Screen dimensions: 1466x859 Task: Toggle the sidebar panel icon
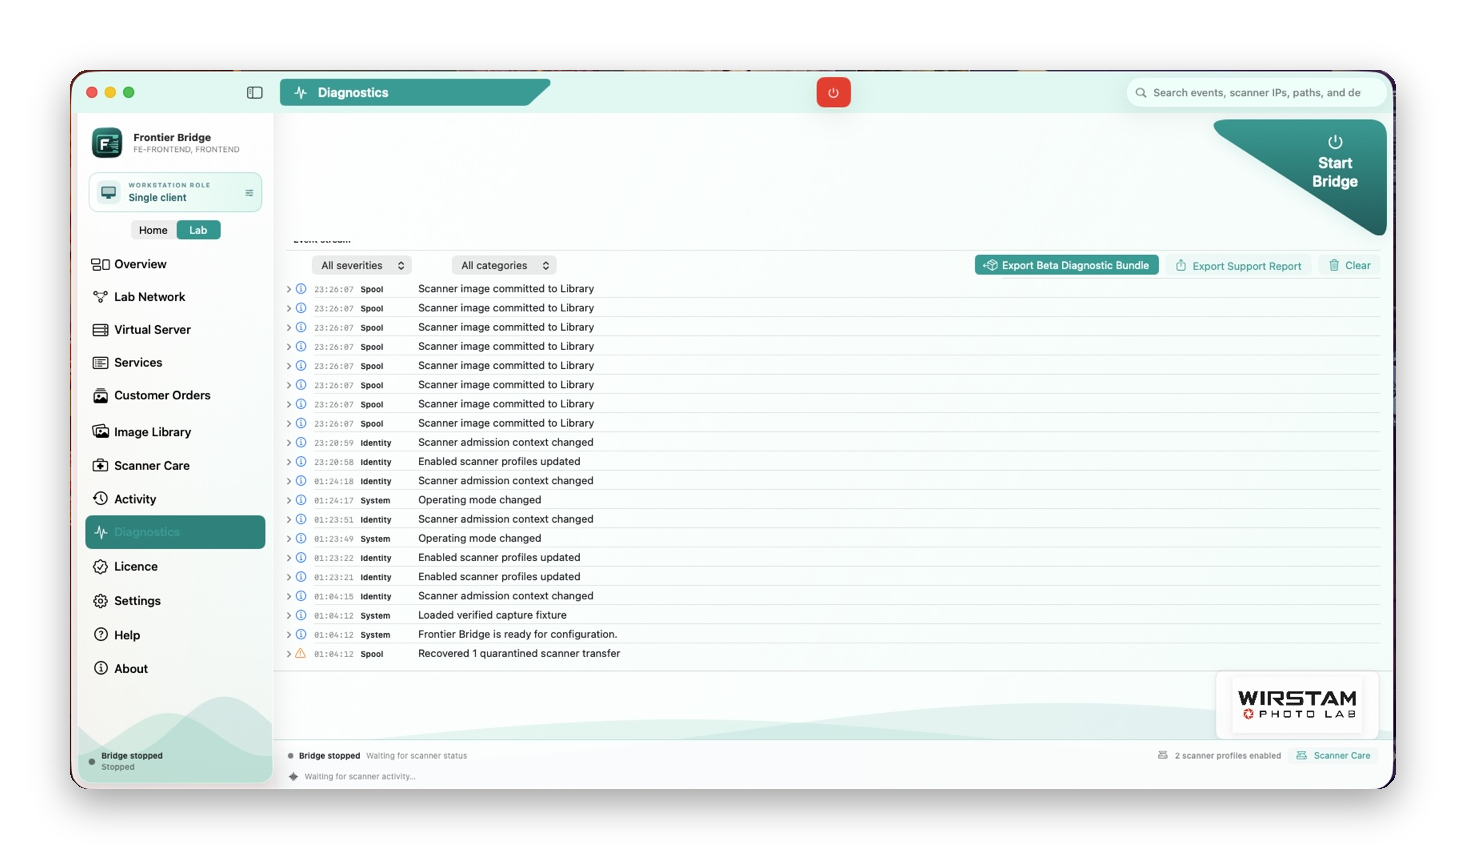[x=255, y=93]
